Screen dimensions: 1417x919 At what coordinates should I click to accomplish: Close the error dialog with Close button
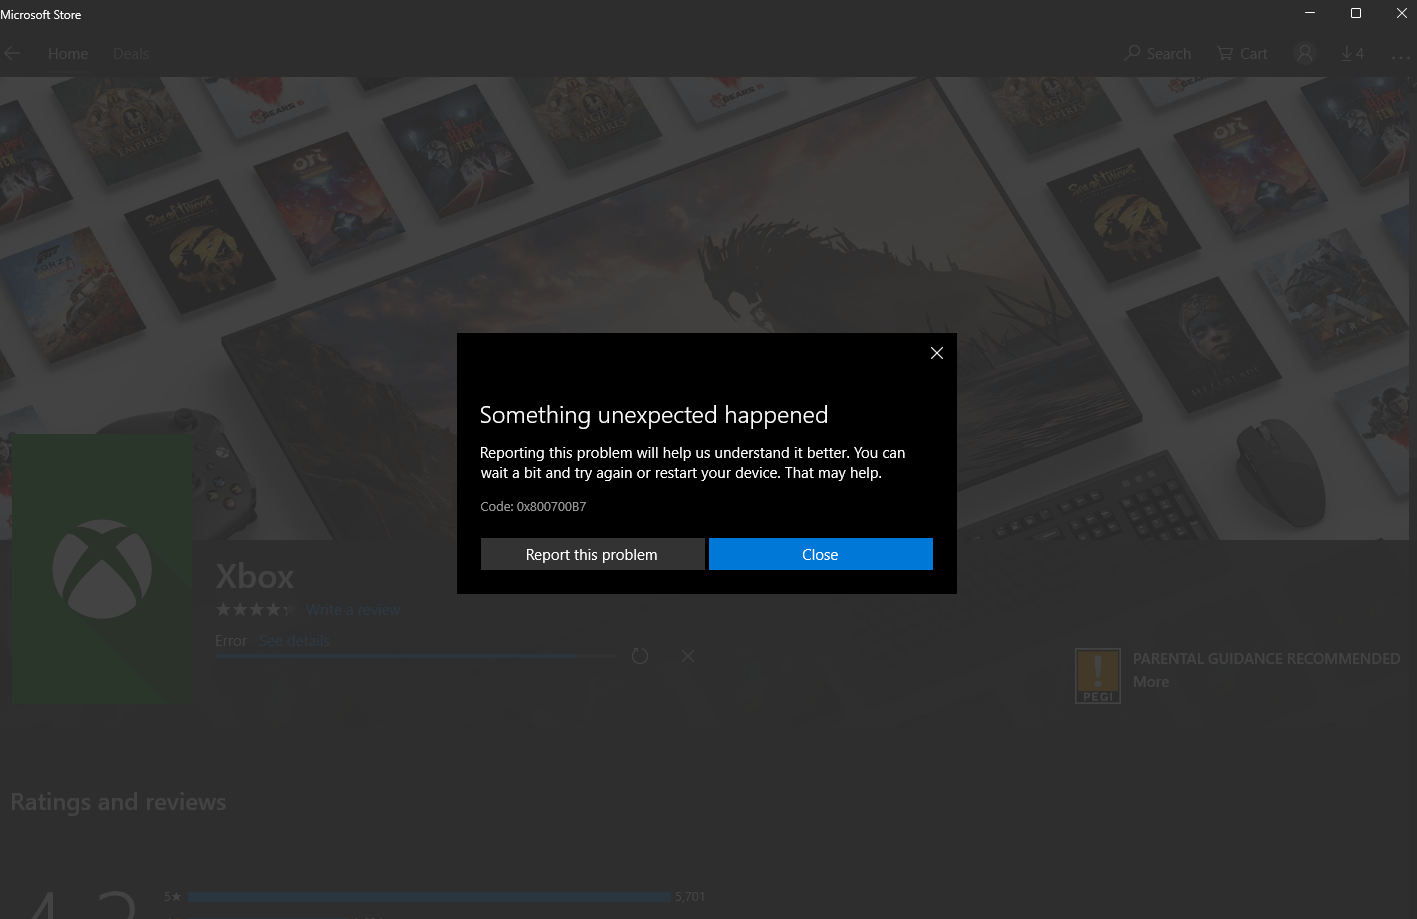tap(820, 554)
